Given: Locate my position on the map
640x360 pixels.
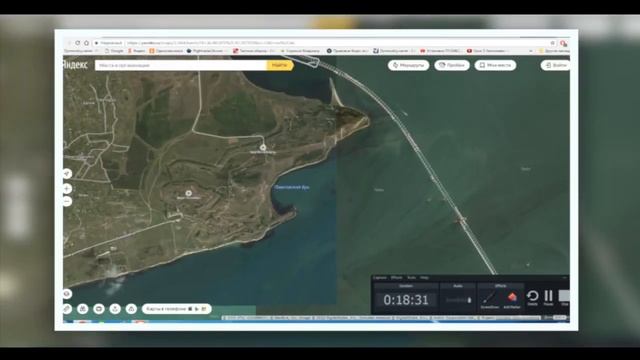Looking at the screenshot, I should (x=67, y=174).
